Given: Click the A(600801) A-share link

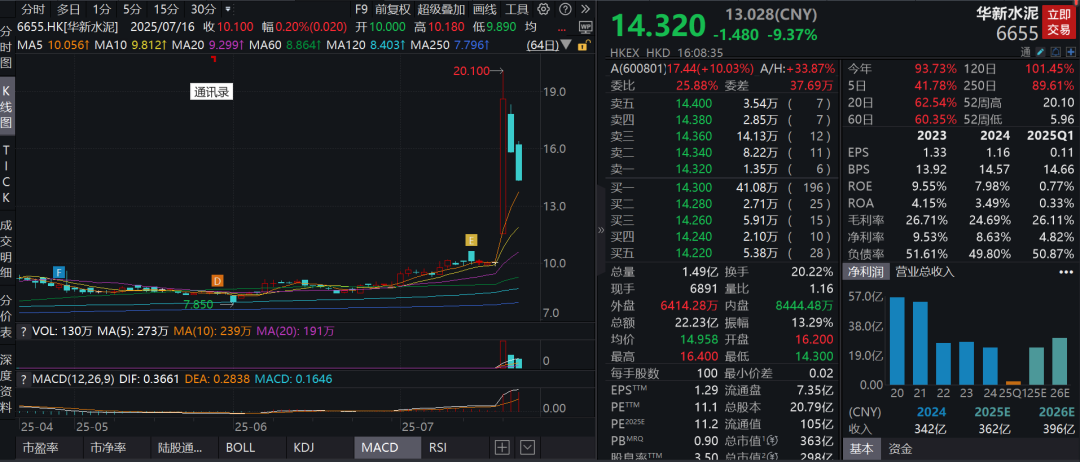Looking at the screenshot, I should click(x=637, y=69).
